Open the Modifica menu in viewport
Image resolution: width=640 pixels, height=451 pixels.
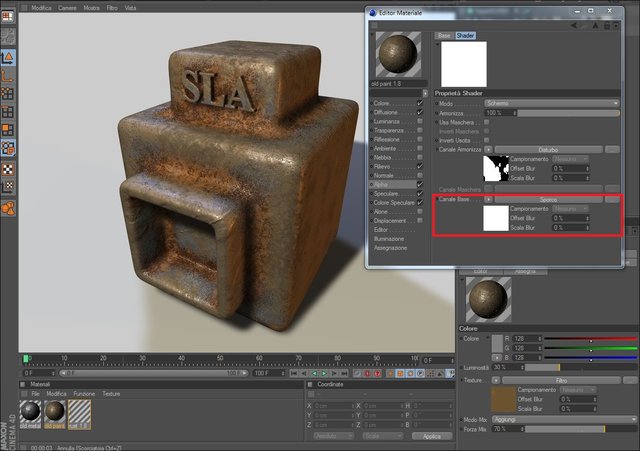coord(41,8)
